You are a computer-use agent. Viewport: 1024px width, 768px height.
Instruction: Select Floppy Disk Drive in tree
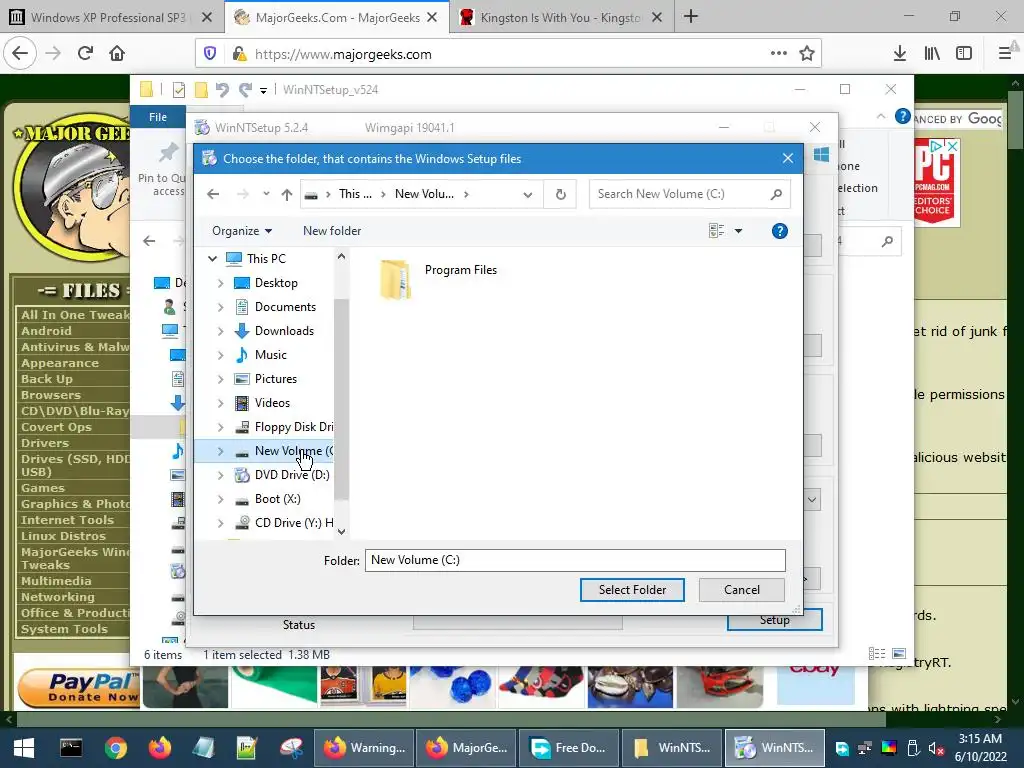tap(294, 427)
